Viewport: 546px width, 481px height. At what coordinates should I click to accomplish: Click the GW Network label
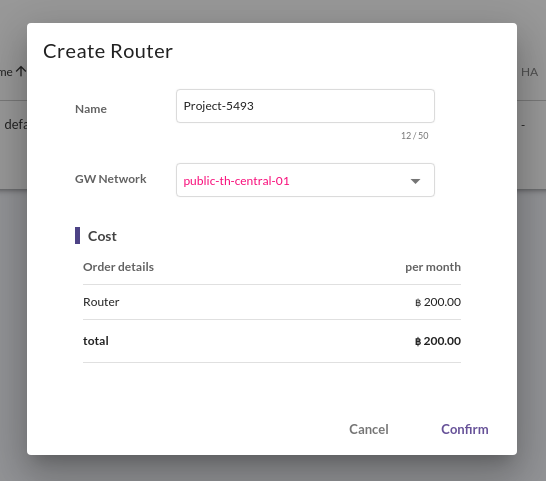pyautogui.click(x=111, y=179)
